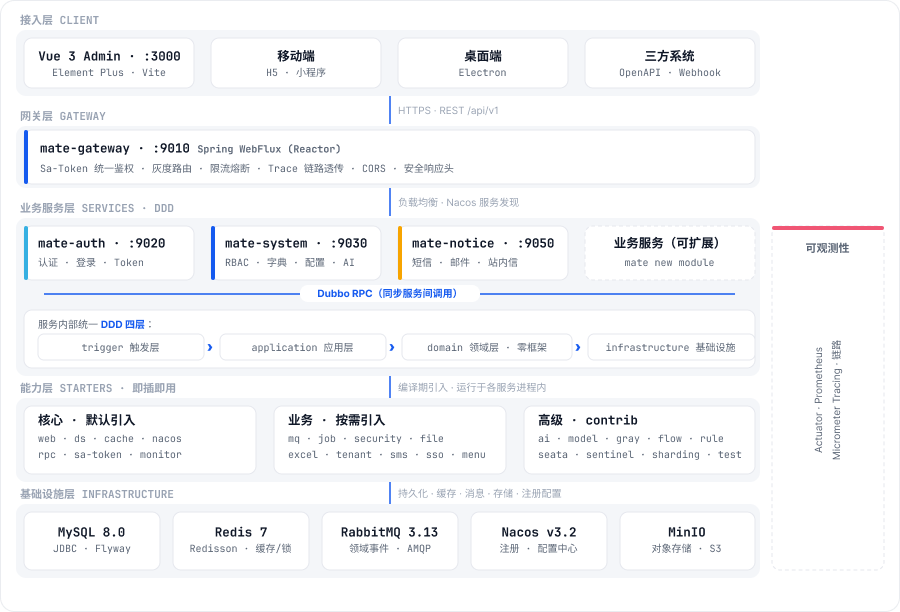Image resolution: width=900 pixels, height=612 pixels.
Task: Click the ai · model · gray · flow · rule line
Action: [631, 439]
